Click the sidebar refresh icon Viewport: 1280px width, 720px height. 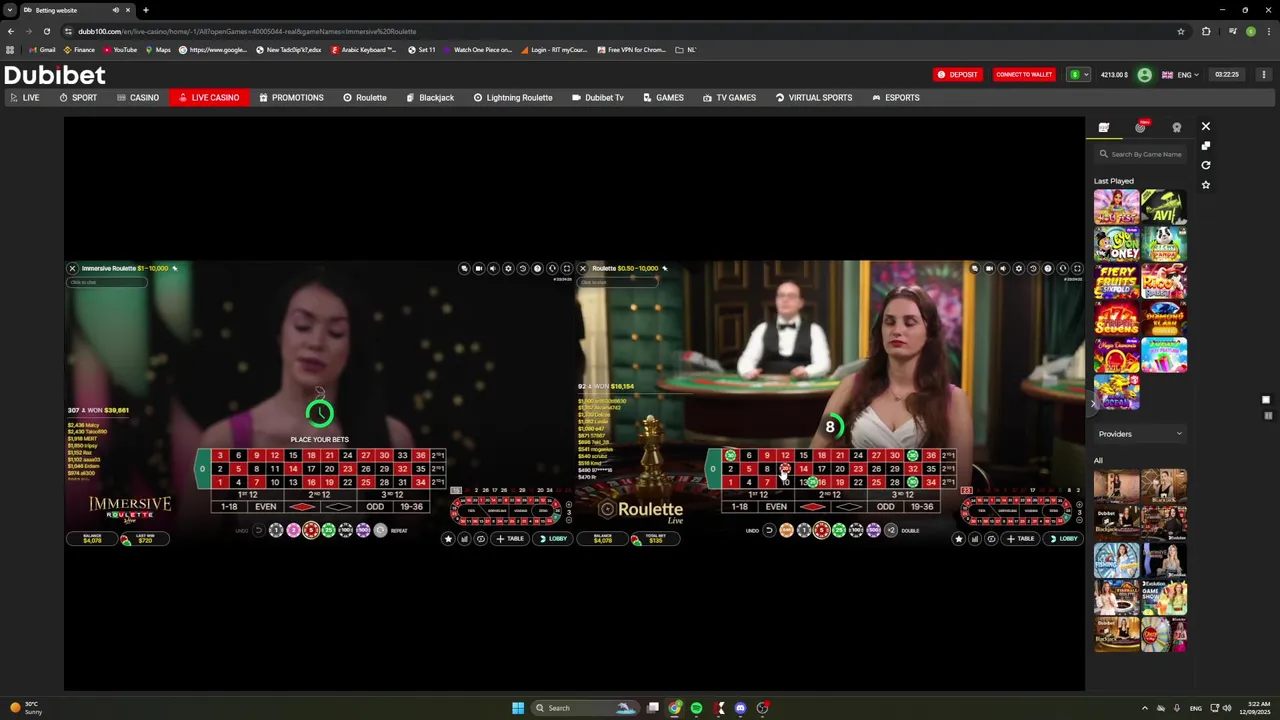pos(1205,165)
